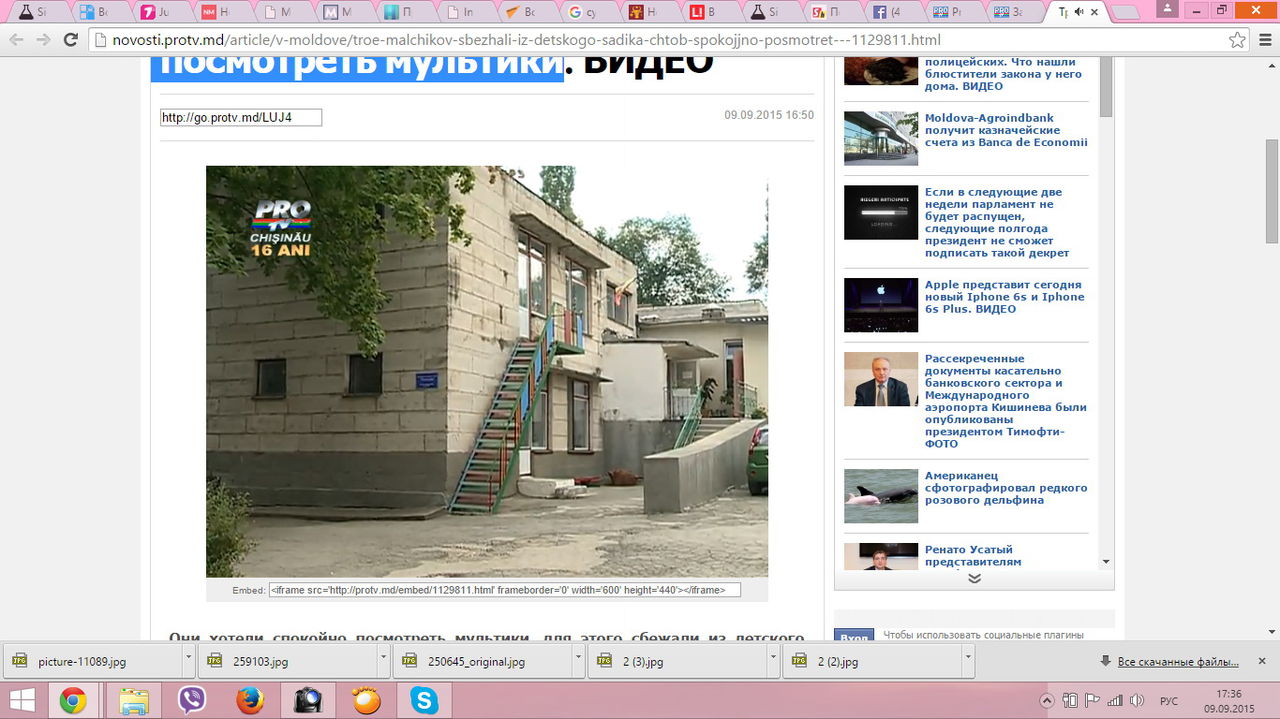Click the Вход login button

pyautogui.click(x=854, y=636)
